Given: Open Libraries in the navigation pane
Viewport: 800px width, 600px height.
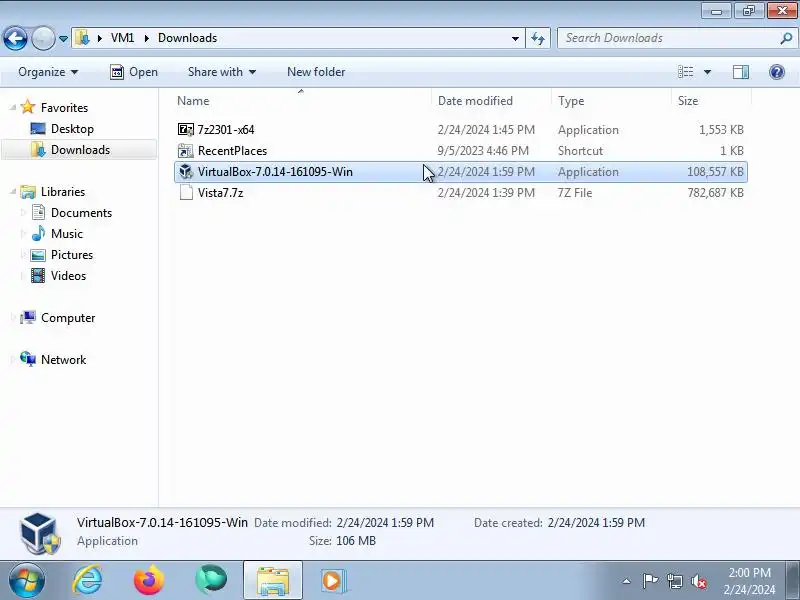Looking at the screenshot, I should point(63,191).
